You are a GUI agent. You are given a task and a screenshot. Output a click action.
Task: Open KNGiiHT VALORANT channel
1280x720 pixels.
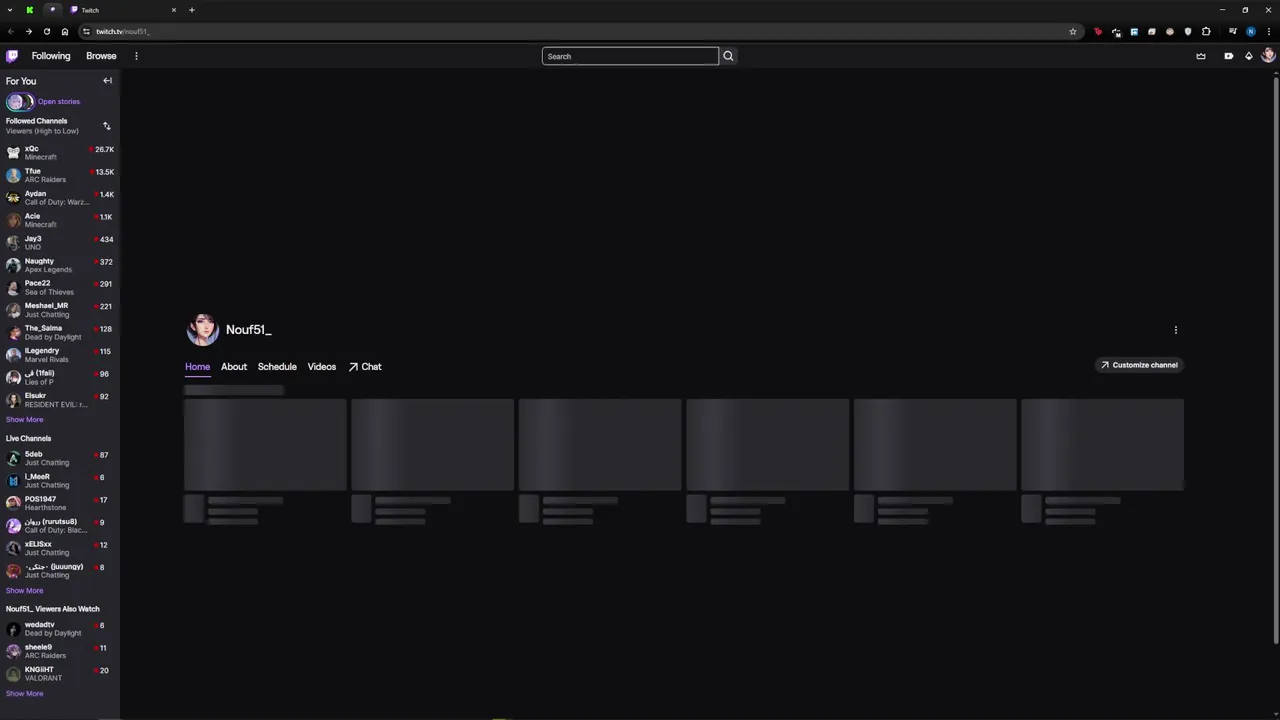click(60, 674)
